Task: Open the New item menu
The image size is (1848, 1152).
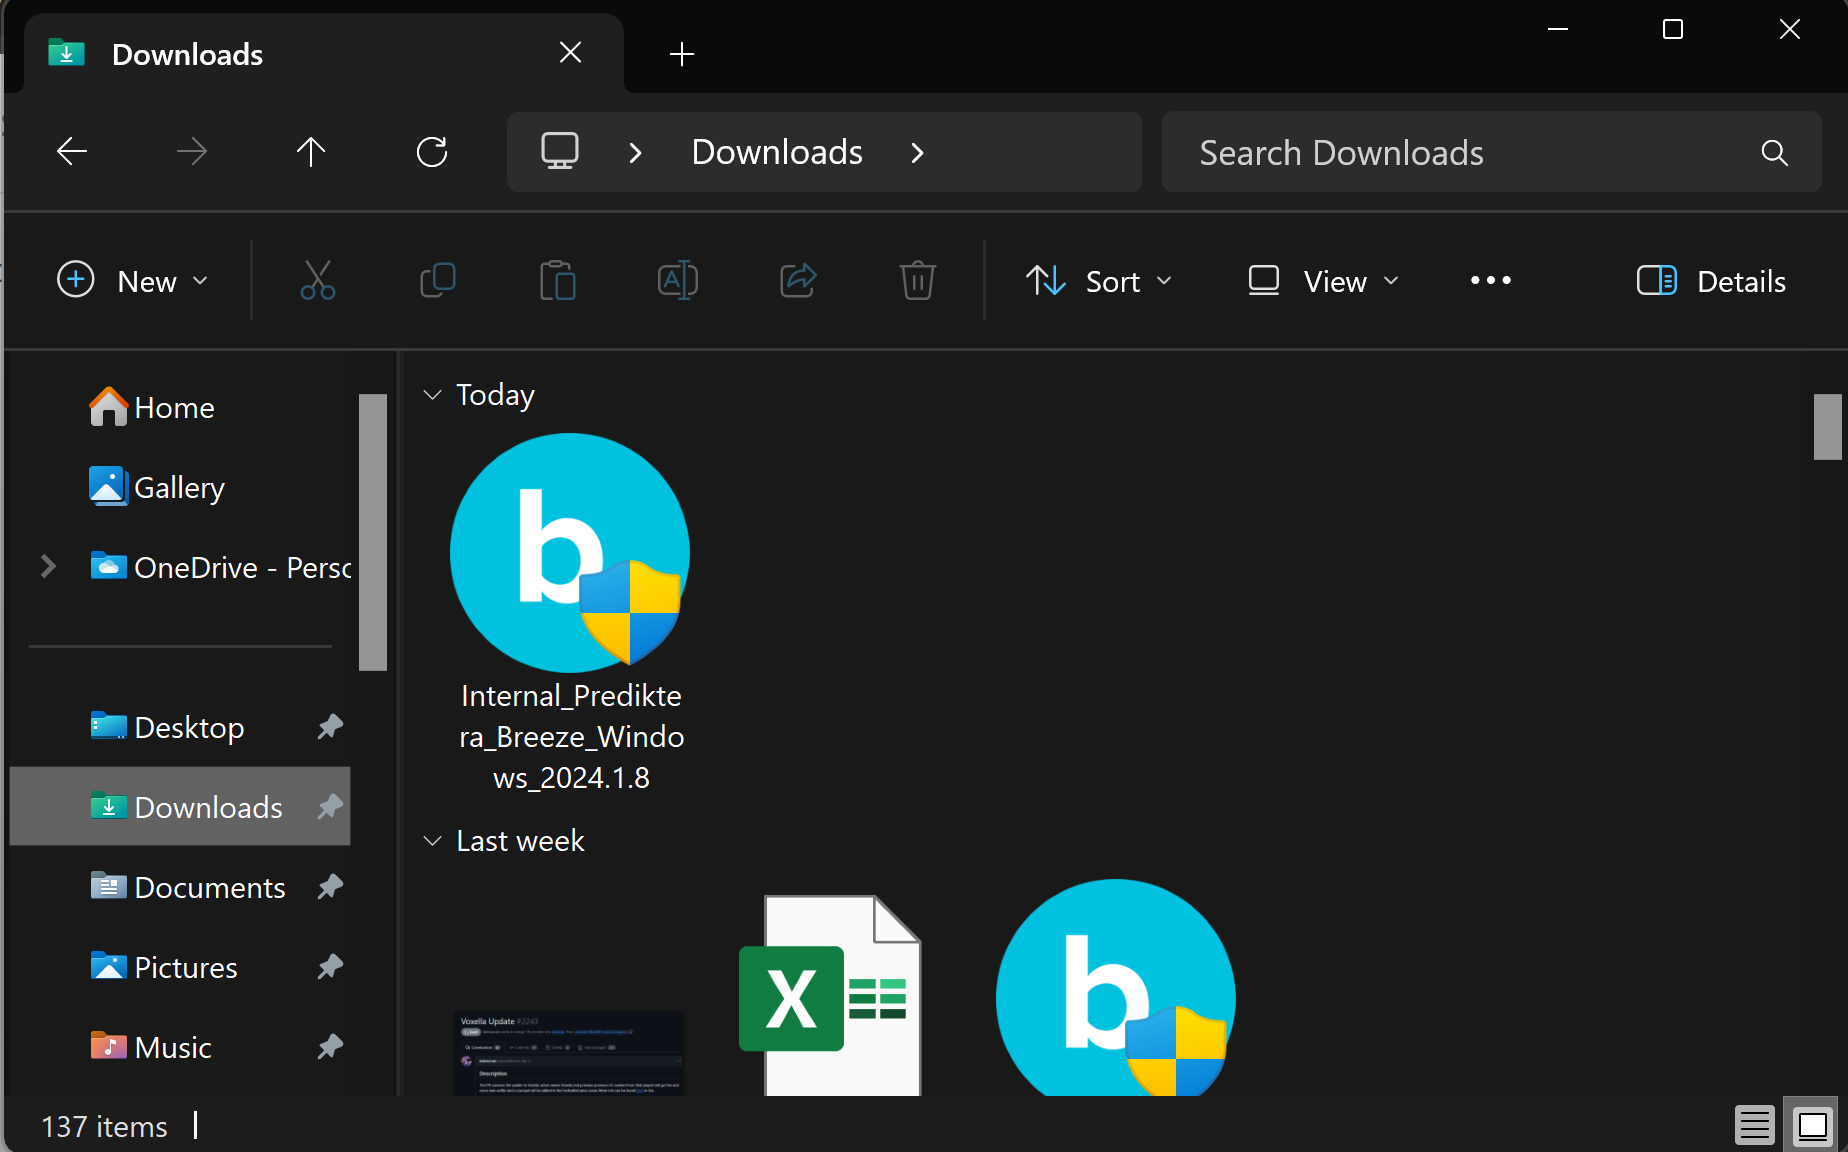Action: tap(134, 281)
